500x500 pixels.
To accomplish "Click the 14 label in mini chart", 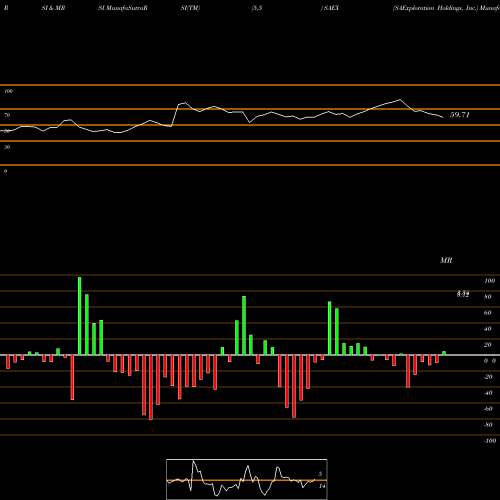I will [x=322, y=486].
